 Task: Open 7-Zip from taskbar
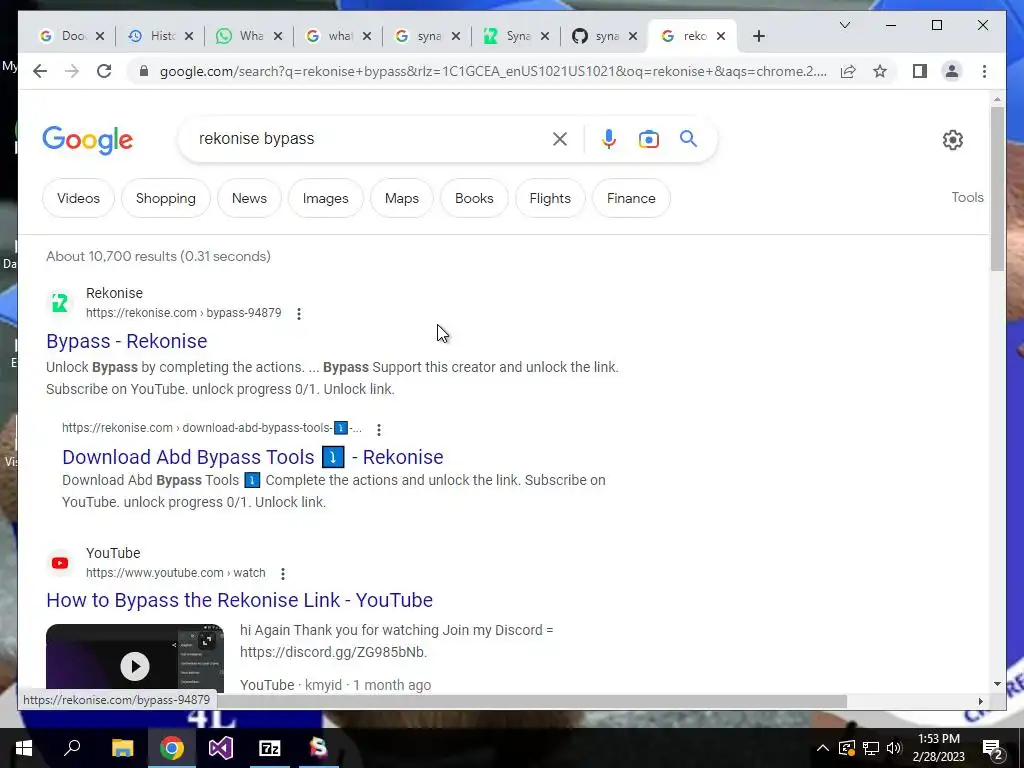coord(270,748)
